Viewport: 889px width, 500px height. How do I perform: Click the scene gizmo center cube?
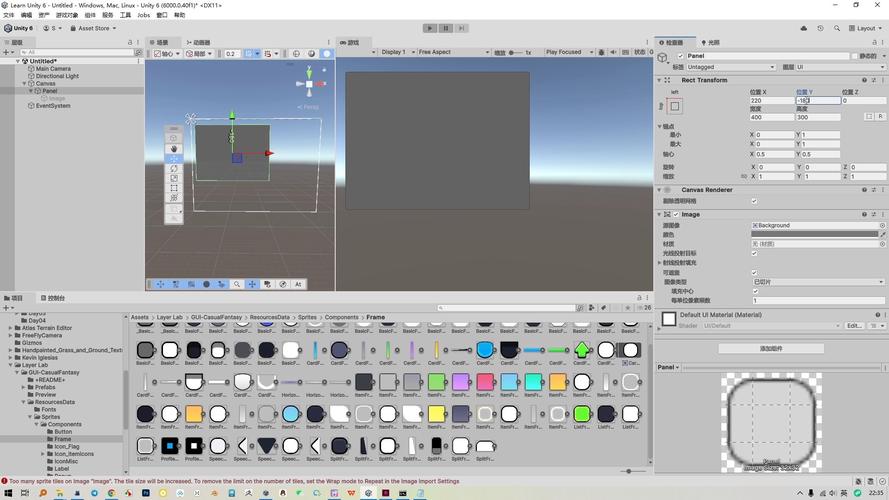tap(309, 84)
